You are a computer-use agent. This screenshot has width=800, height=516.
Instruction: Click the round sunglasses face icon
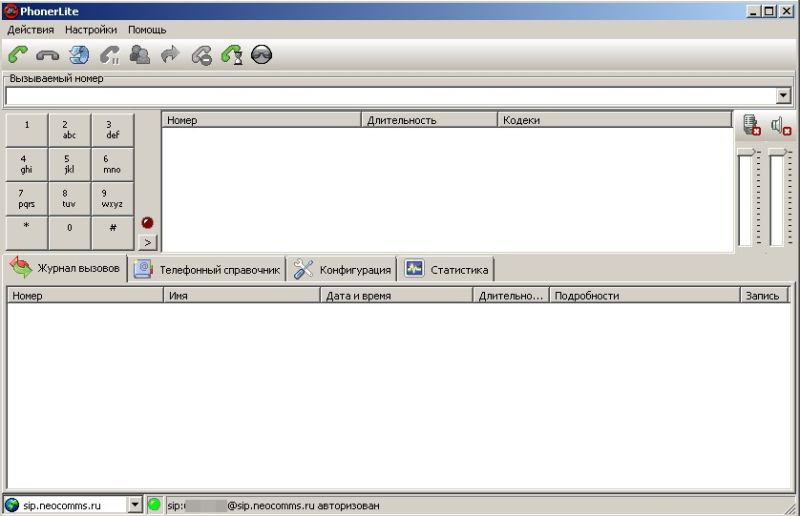pyautogui.click(x=261, y=55)
